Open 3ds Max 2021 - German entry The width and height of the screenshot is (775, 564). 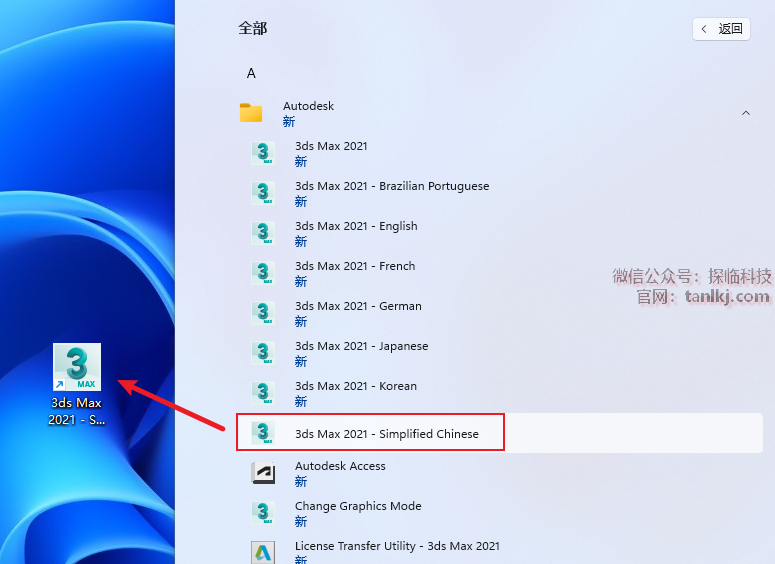point(499,313)
